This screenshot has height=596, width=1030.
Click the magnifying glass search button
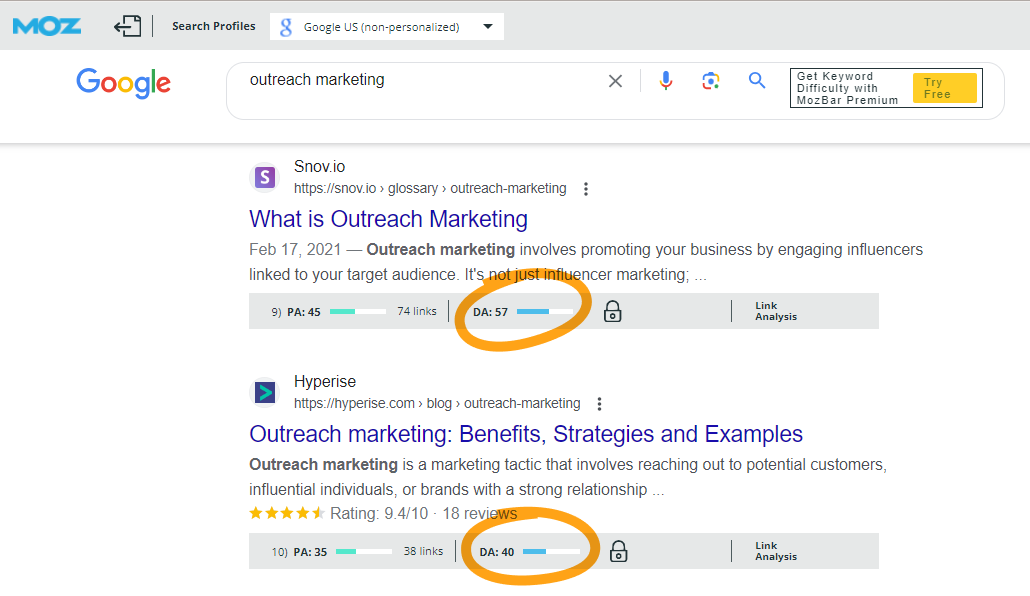(x=757, y=81)
